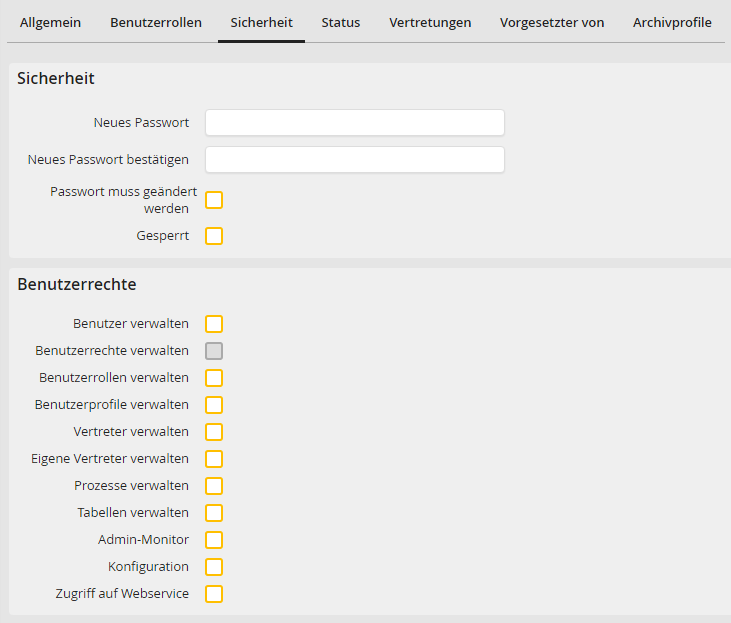
Task: Open the Benutzerrollen tab
Action: (x=155, y=22)
